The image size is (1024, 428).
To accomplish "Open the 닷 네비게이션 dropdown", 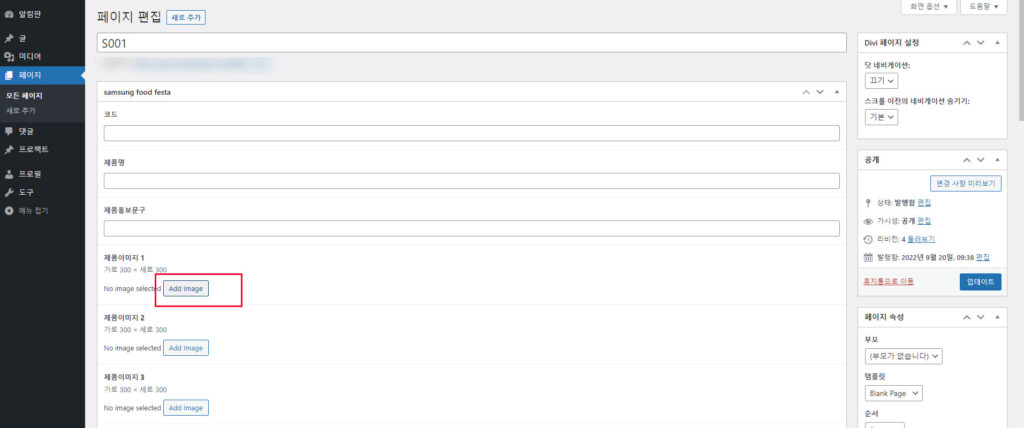I will [881, 80].
